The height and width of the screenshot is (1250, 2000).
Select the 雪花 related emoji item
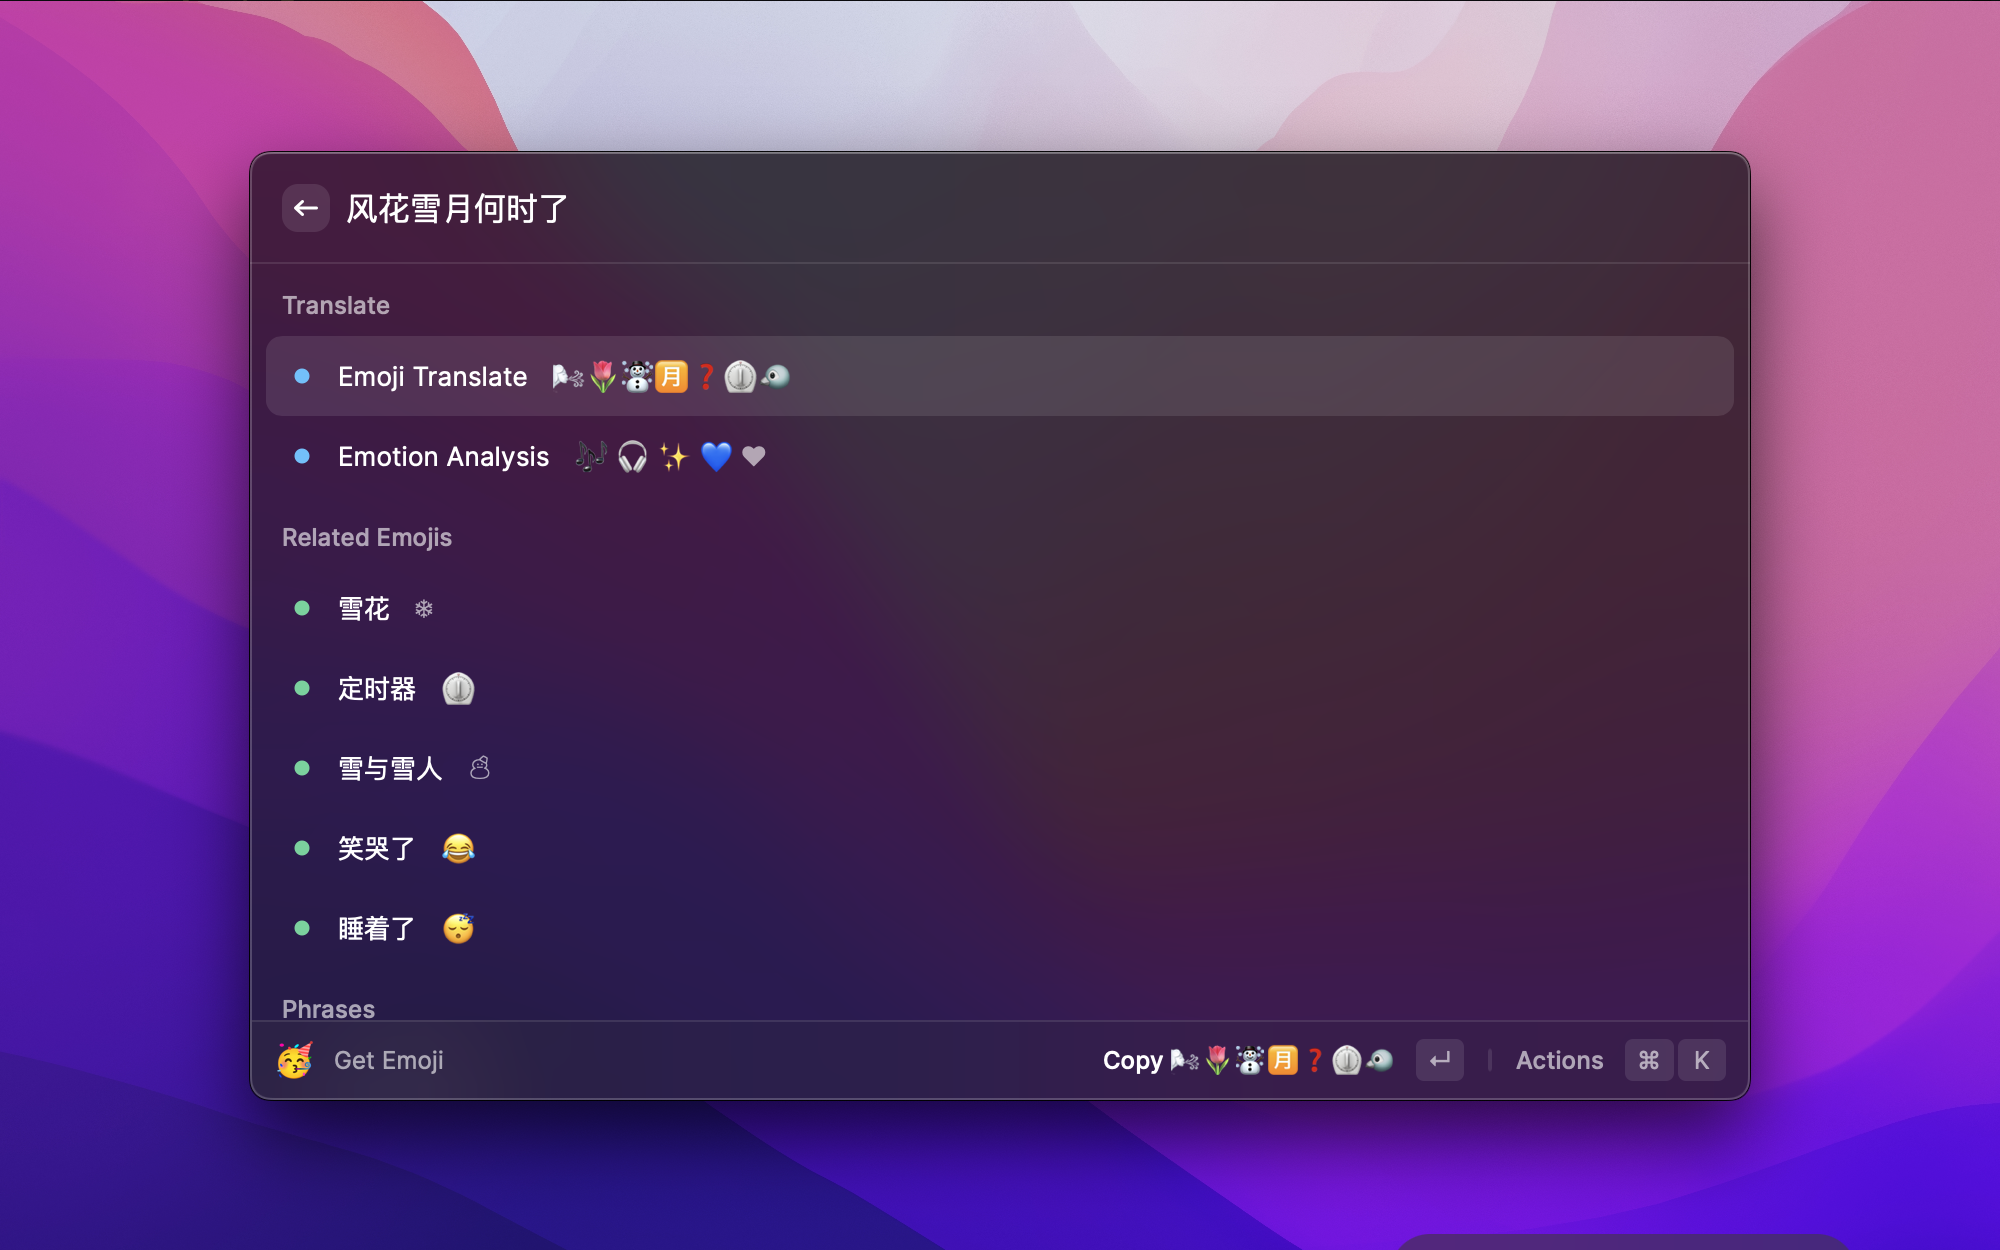pos(1000,608)
